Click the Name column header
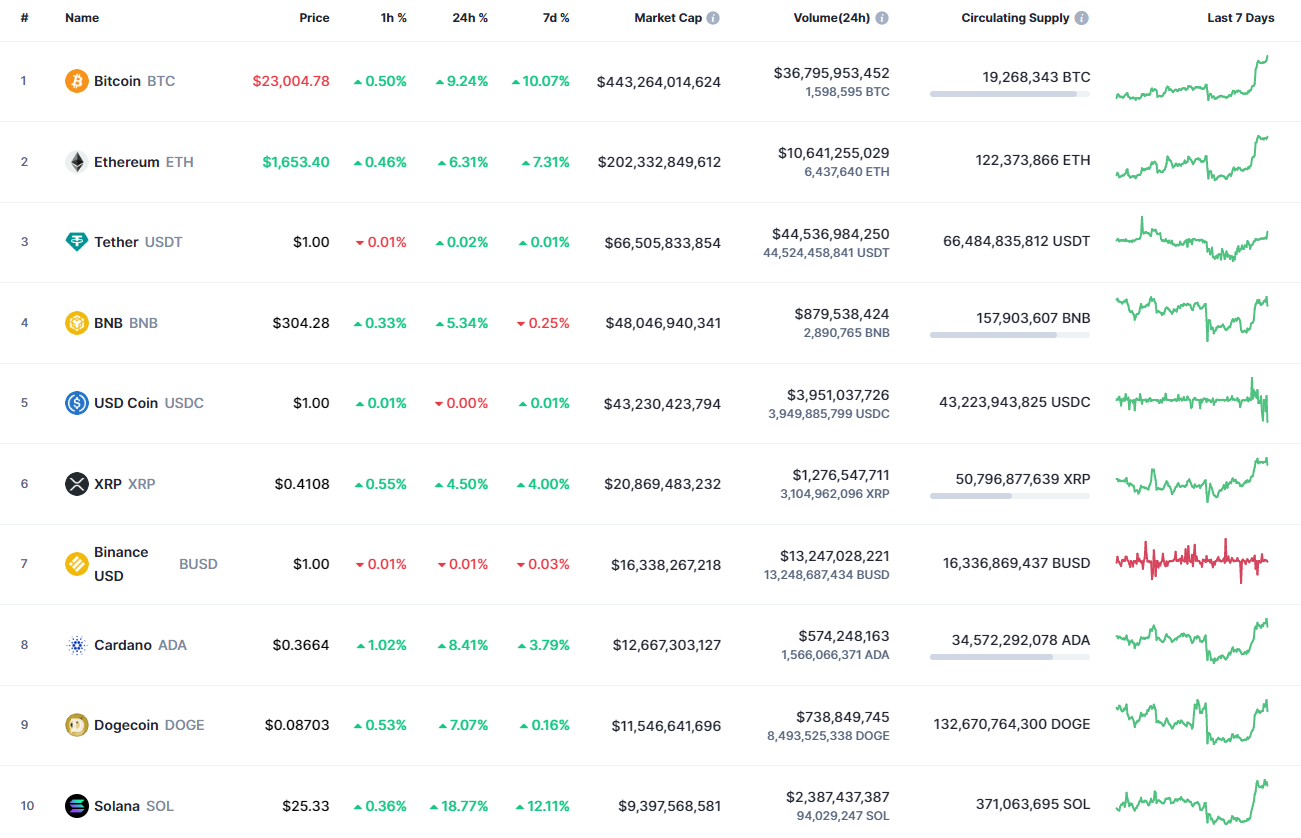Viewport: 1301px width, 838px height. [x=80, y=17]
